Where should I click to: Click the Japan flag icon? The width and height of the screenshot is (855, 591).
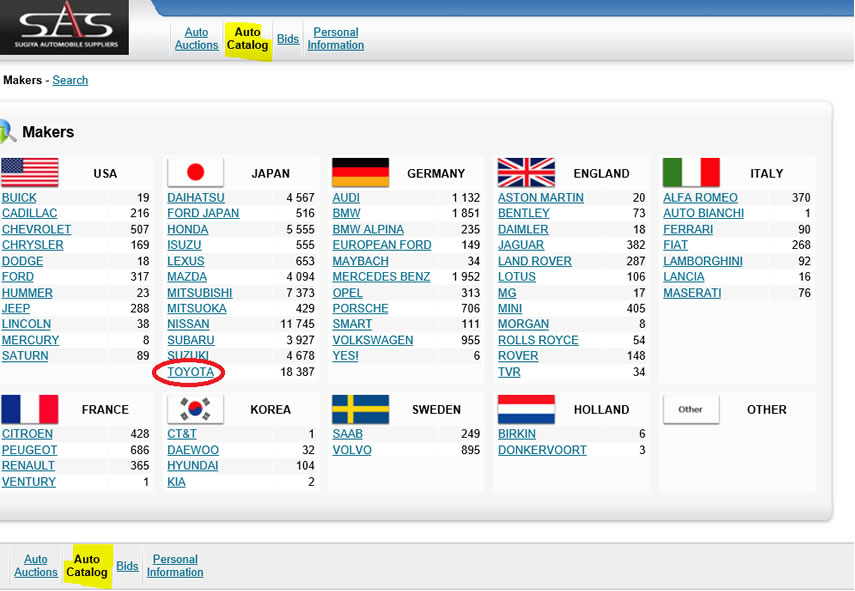tap(195, 173)
